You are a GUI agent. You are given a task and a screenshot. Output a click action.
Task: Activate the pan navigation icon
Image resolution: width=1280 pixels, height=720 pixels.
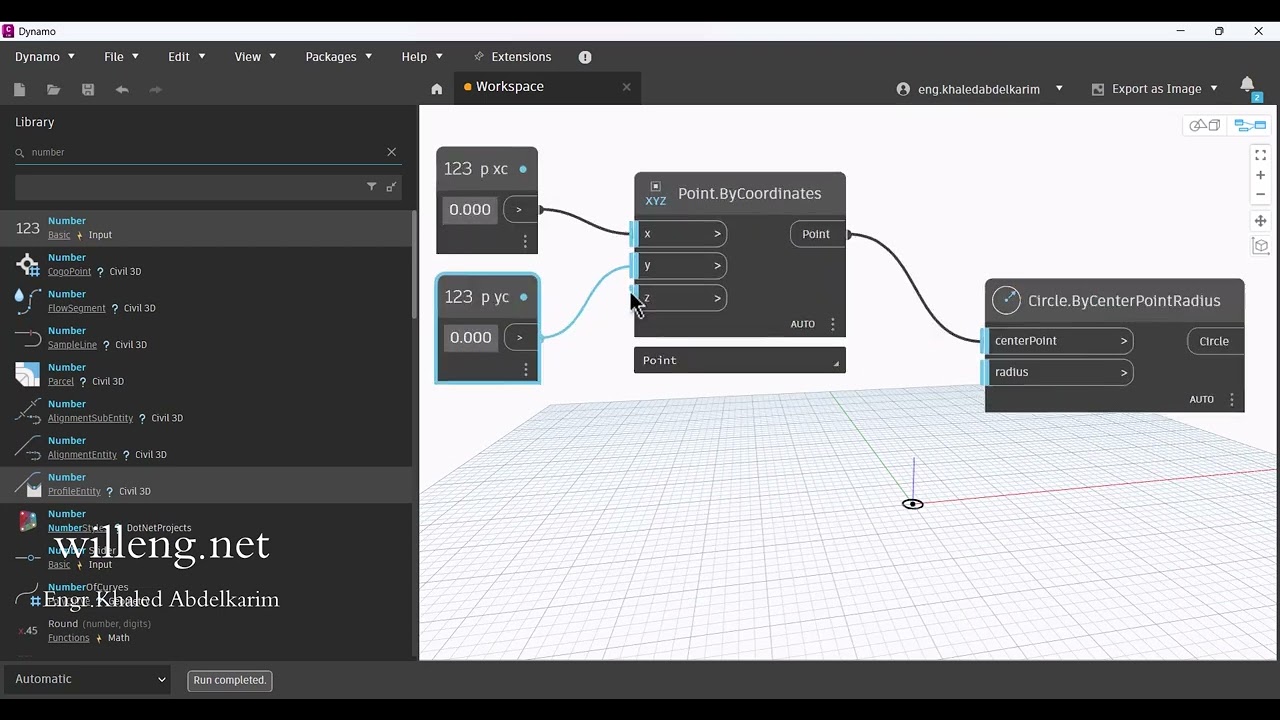[1260, 220]
